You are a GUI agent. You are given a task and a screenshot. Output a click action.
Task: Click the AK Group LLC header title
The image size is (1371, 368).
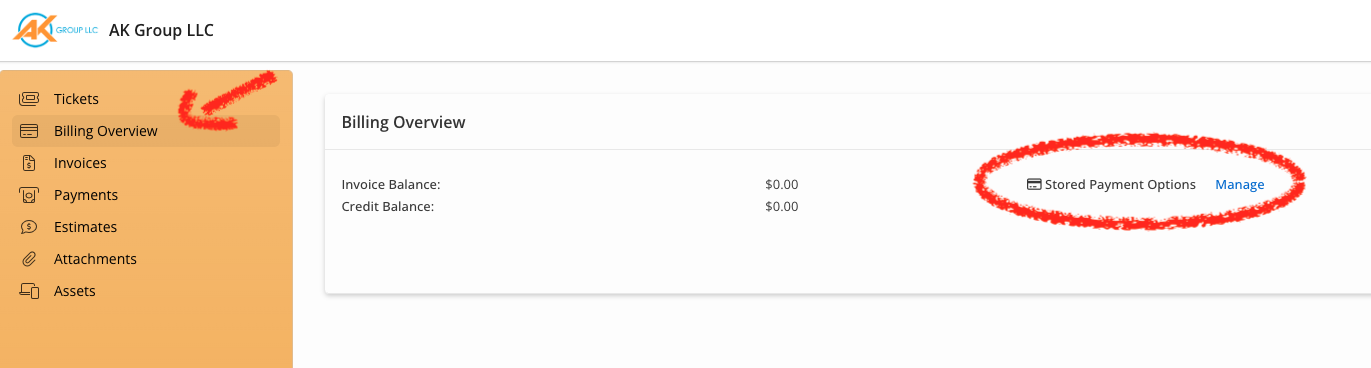click(x=161, y=30)
